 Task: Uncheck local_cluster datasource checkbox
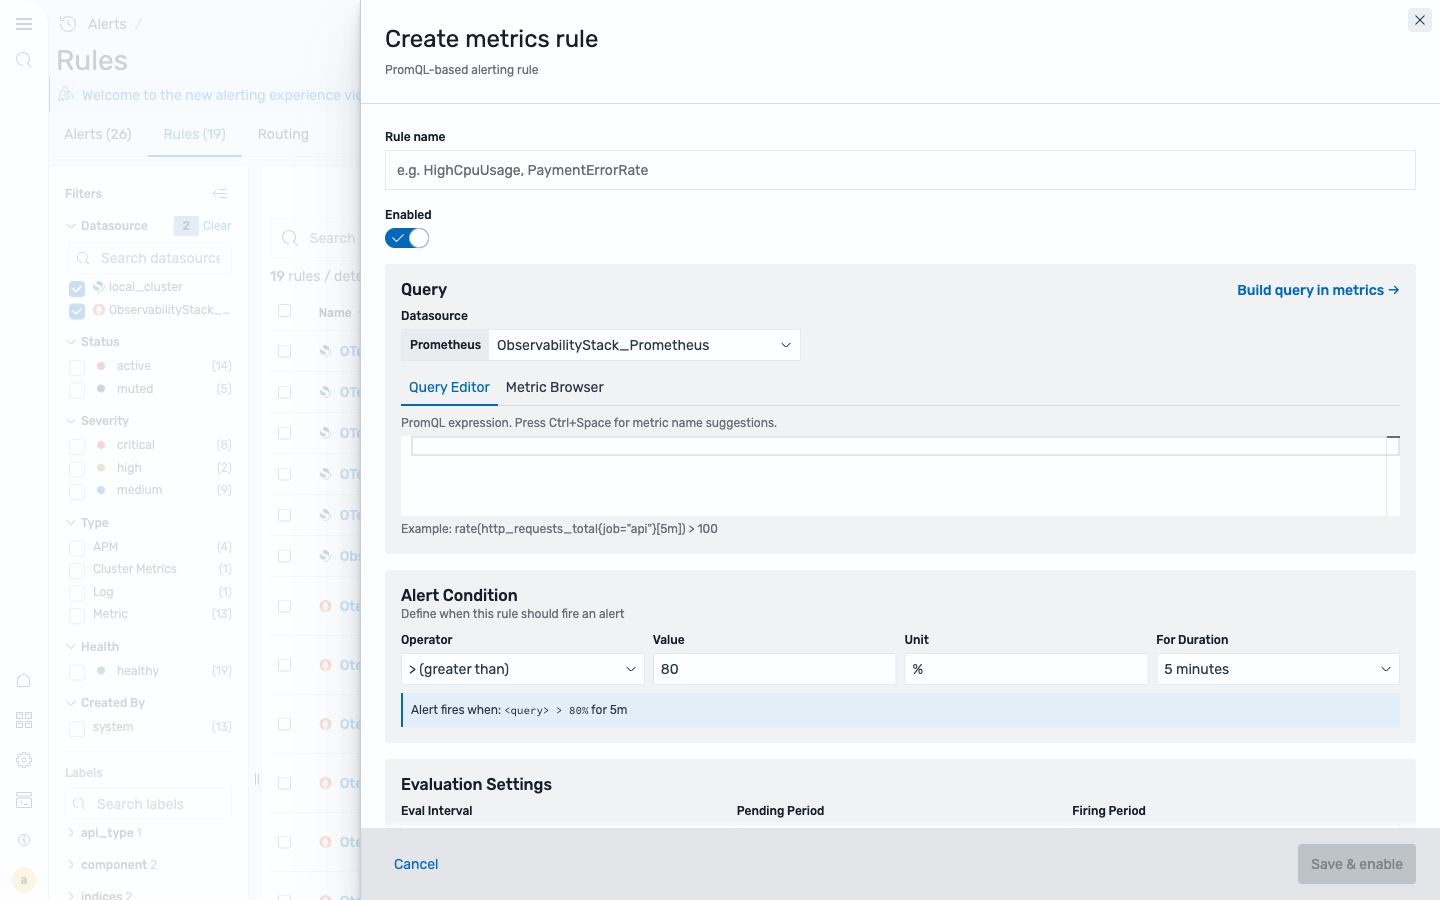(77, 288)
